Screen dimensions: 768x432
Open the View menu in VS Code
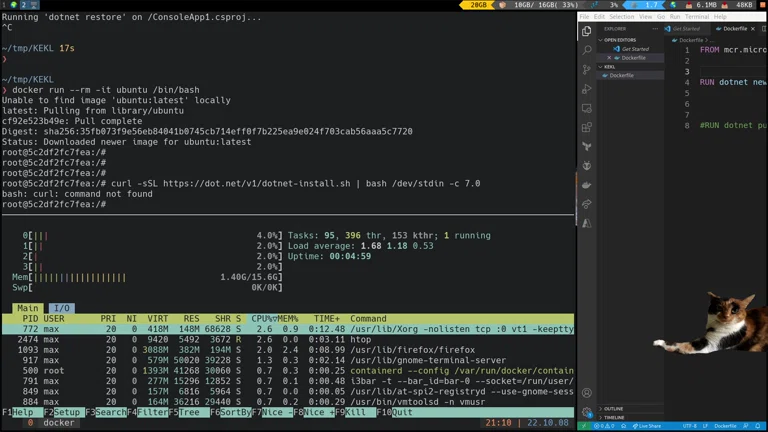[646, 17]
